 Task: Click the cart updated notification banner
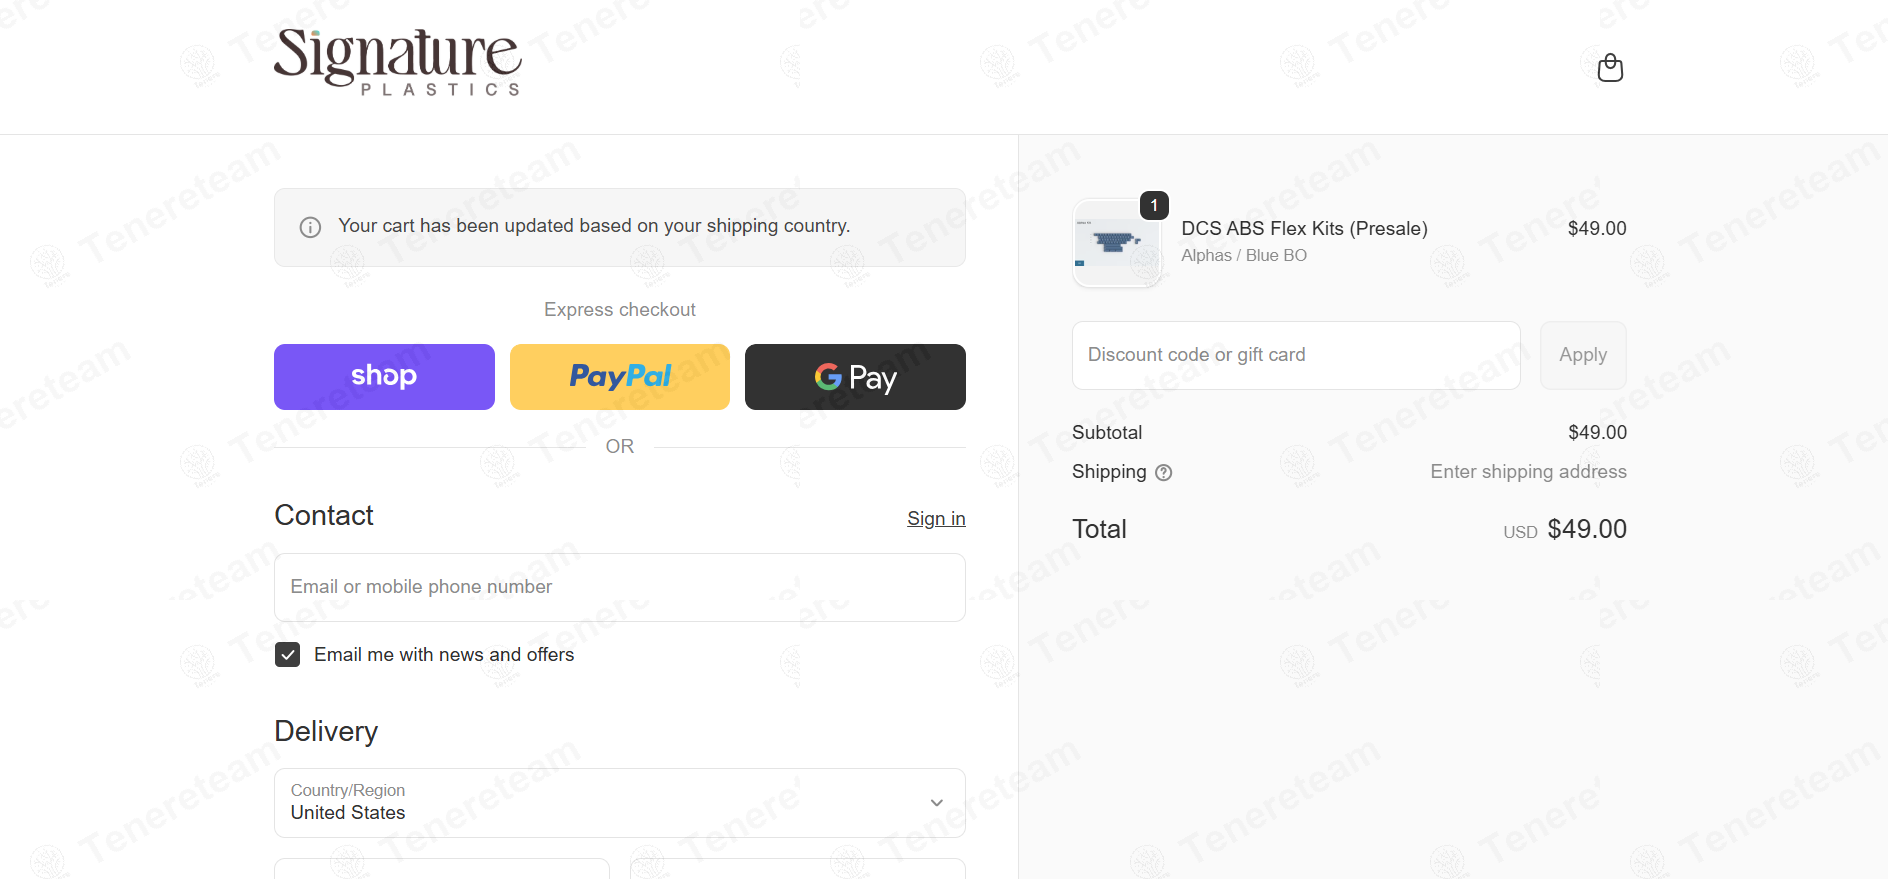[620, 227]
